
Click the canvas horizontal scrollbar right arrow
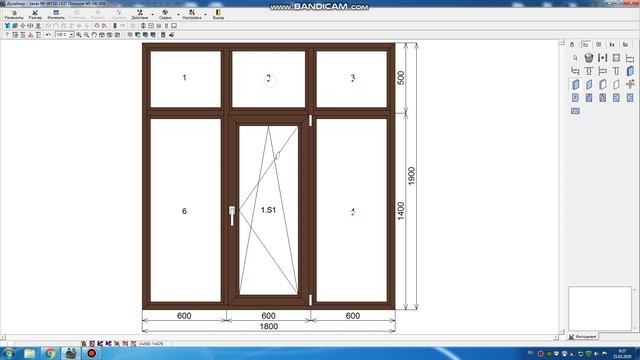point(556,337)
